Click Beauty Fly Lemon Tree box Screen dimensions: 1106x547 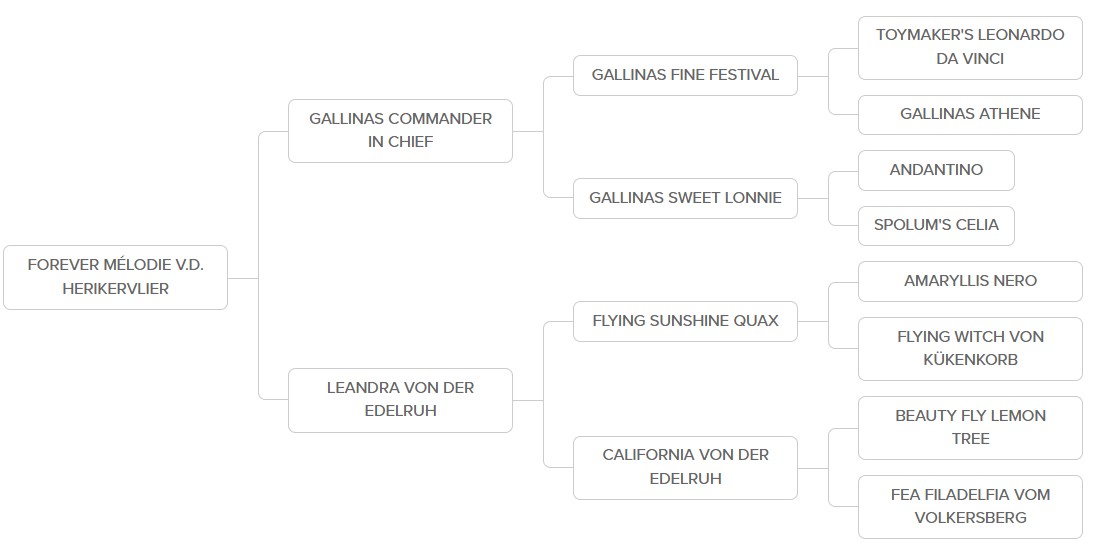coord(970,427)
